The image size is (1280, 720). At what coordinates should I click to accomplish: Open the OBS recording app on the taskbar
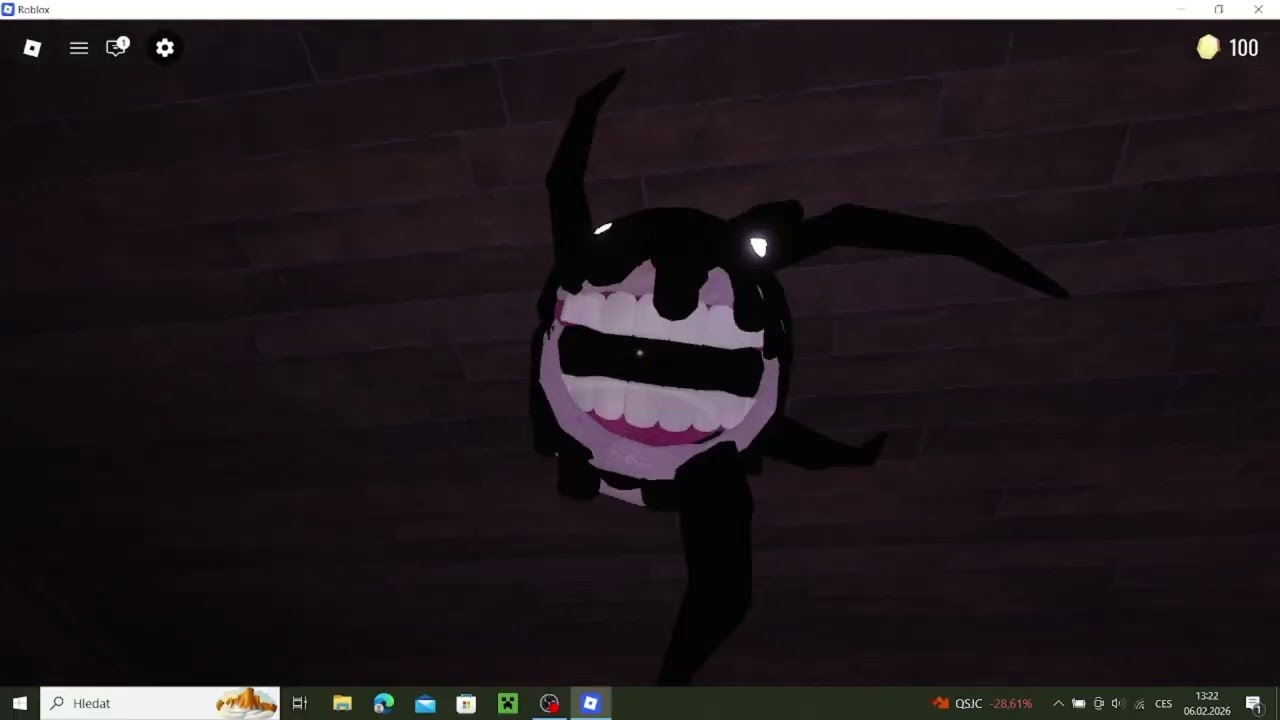click(549, 703)
